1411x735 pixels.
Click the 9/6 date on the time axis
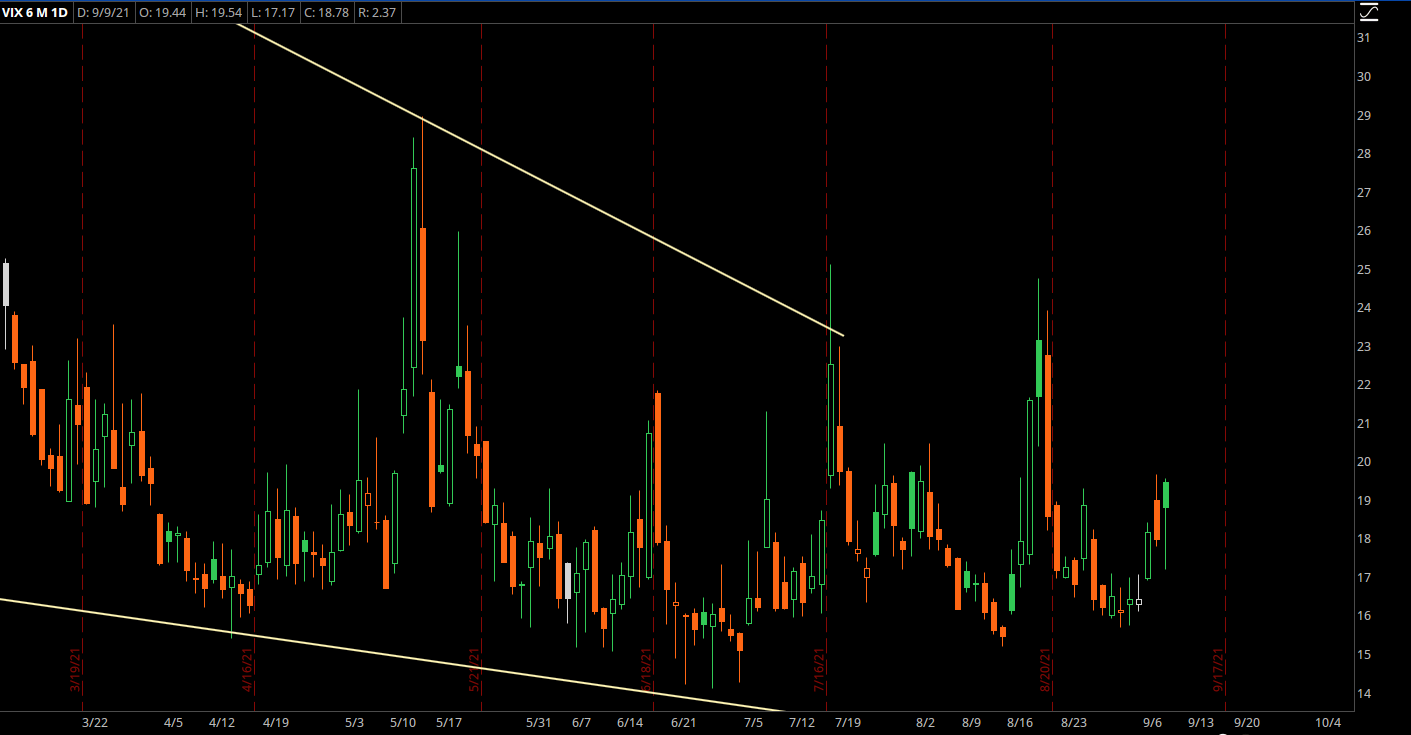point(1152,722)
